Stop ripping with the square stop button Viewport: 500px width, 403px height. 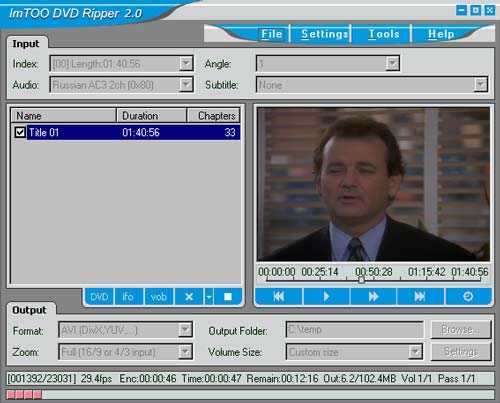(x=228, y=297)
